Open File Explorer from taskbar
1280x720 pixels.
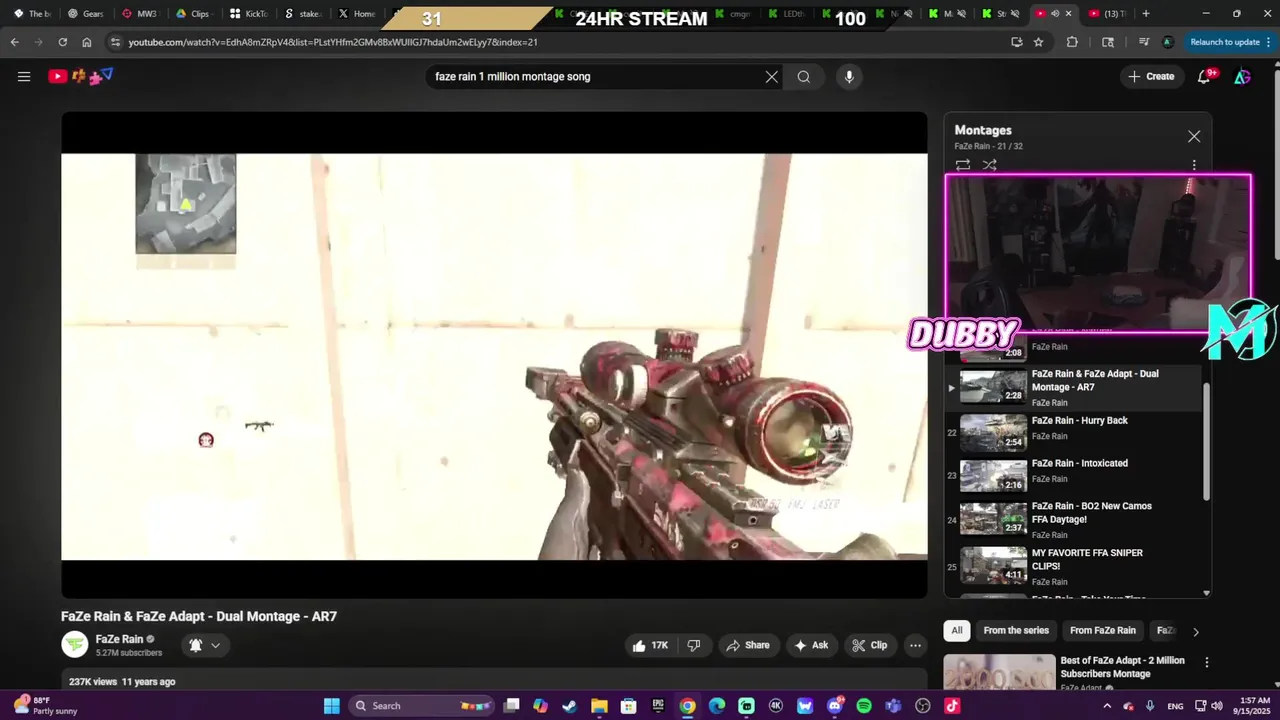[x=599, y=706]
